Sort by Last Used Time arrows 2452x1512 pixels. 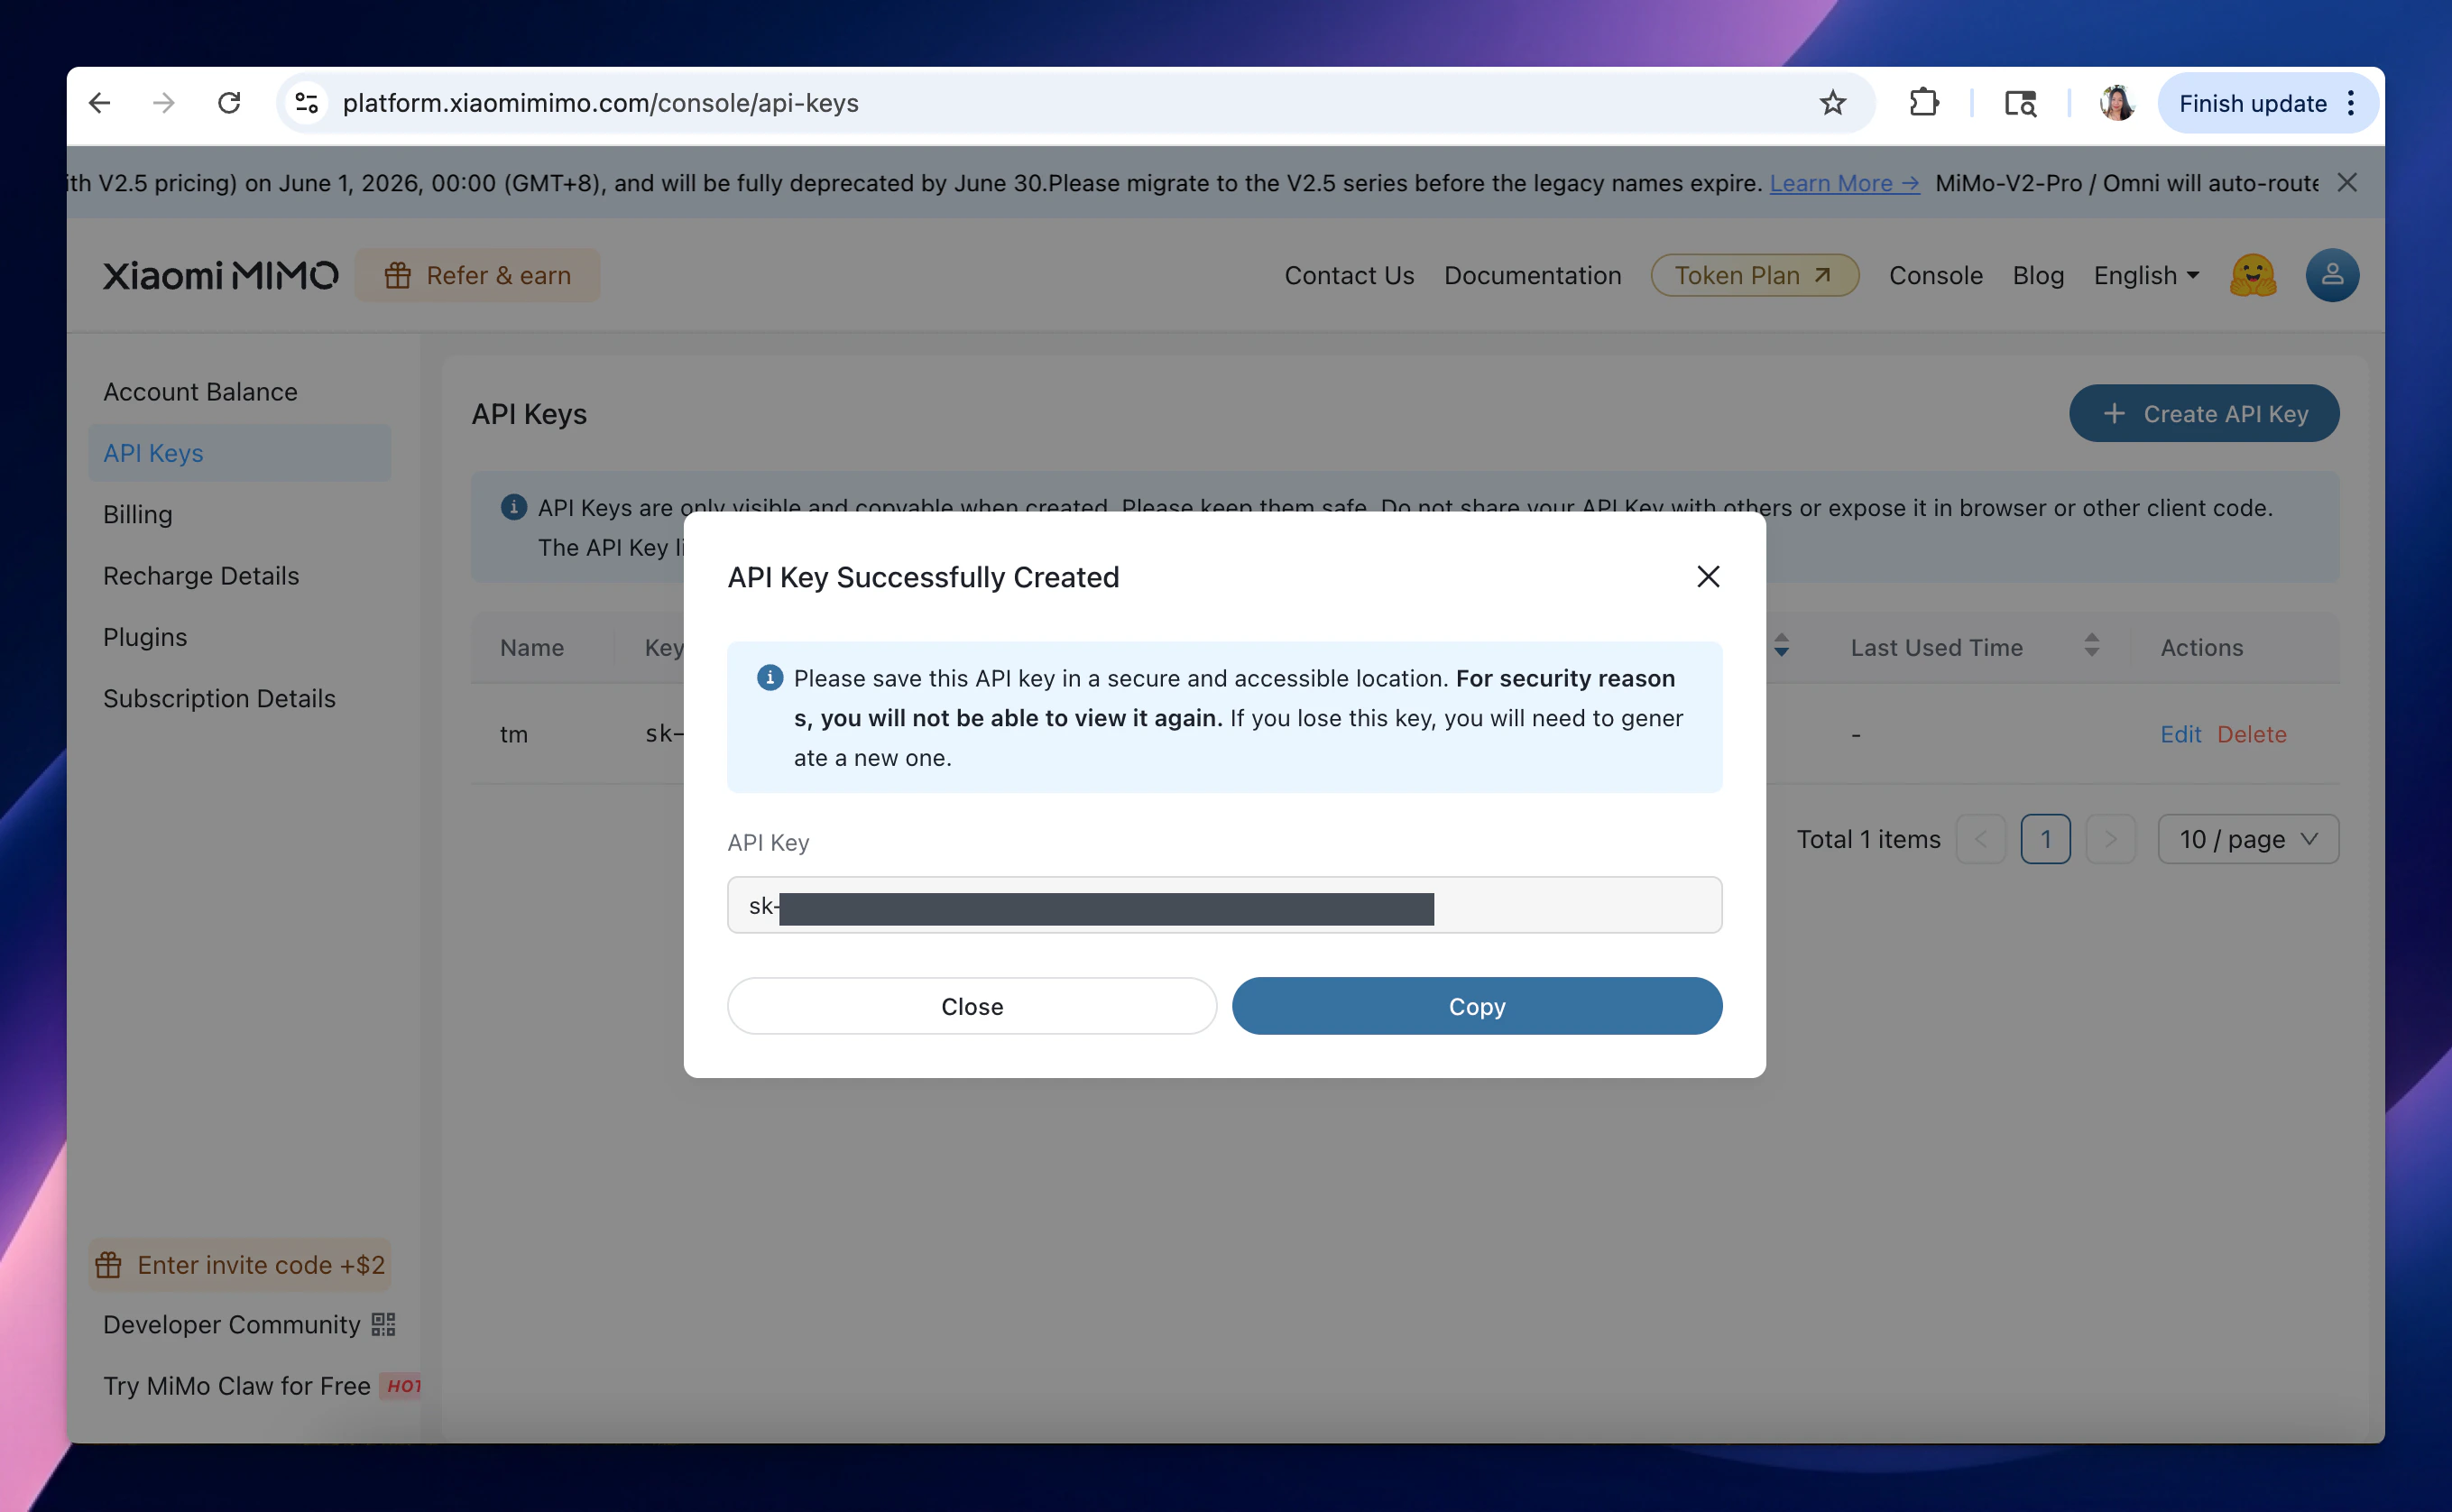(x=2091, y=646)
